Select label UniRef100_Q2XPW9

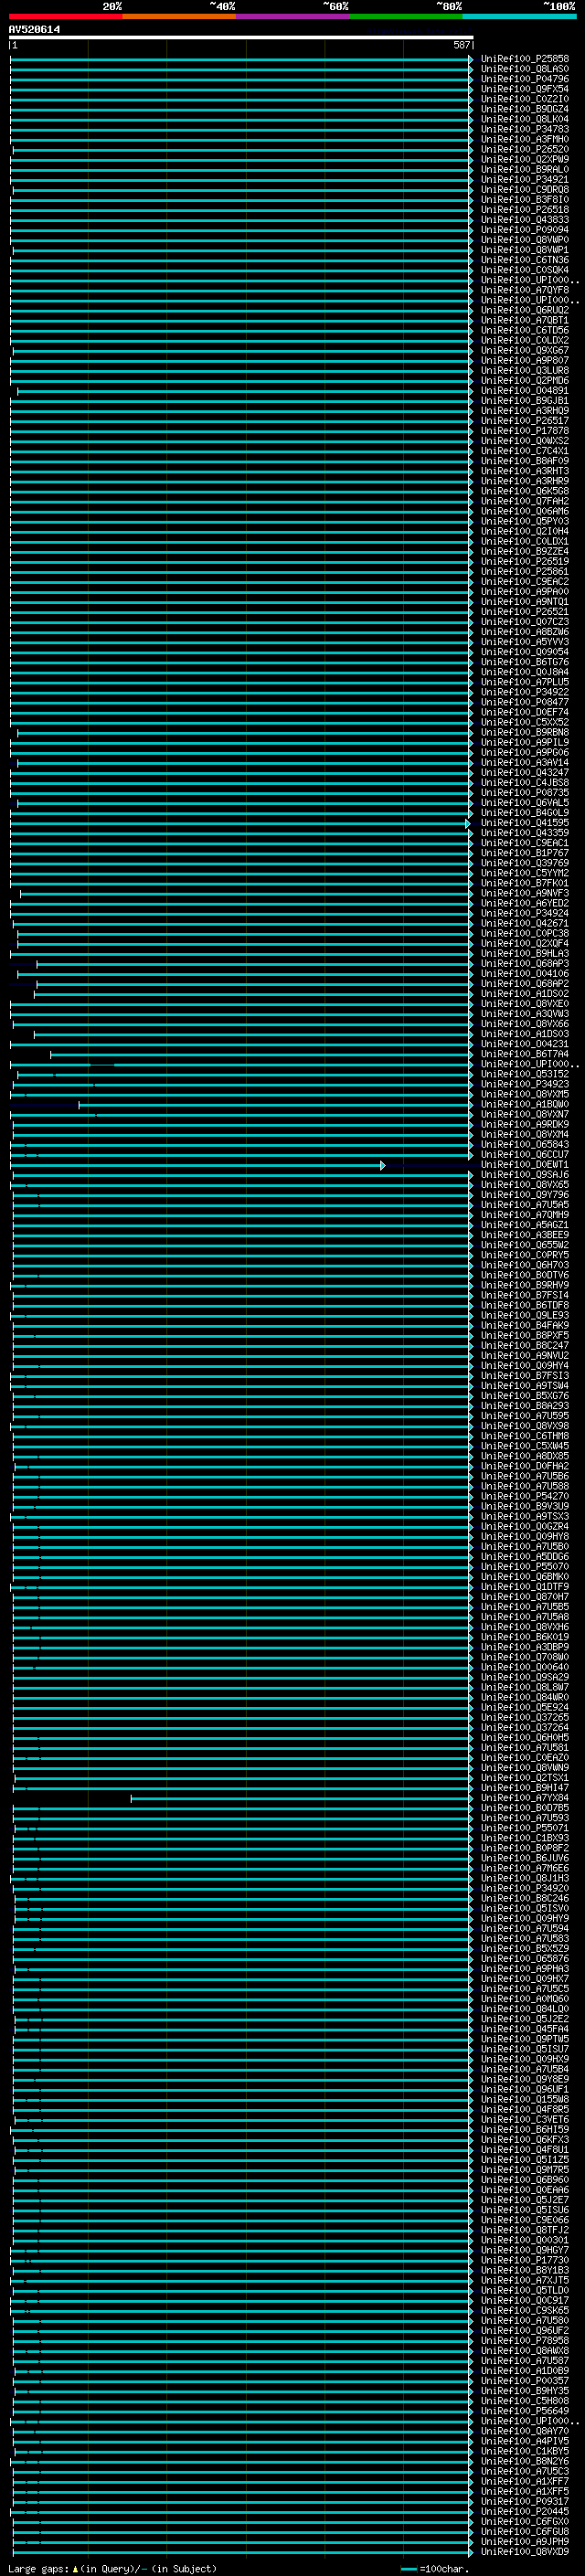(x=525, y=159)
